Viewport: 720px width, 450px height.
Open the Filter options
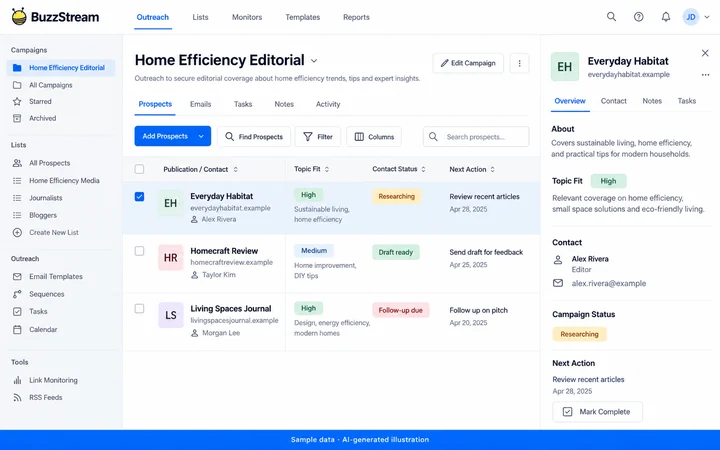(318, 137)
